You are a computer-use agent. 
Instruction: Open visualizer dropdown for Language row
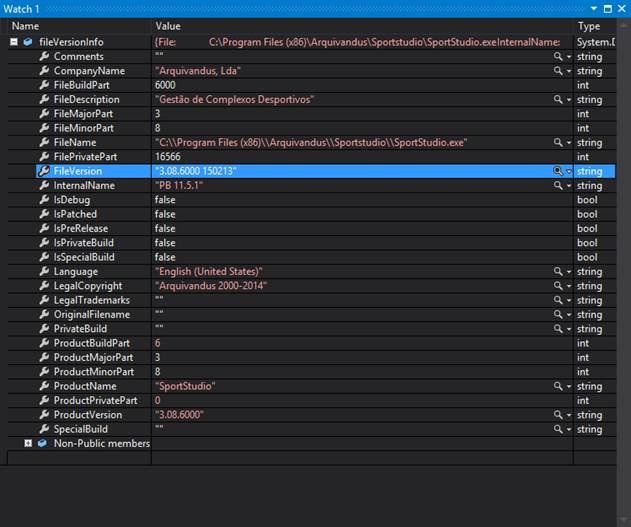click(569, 272)
